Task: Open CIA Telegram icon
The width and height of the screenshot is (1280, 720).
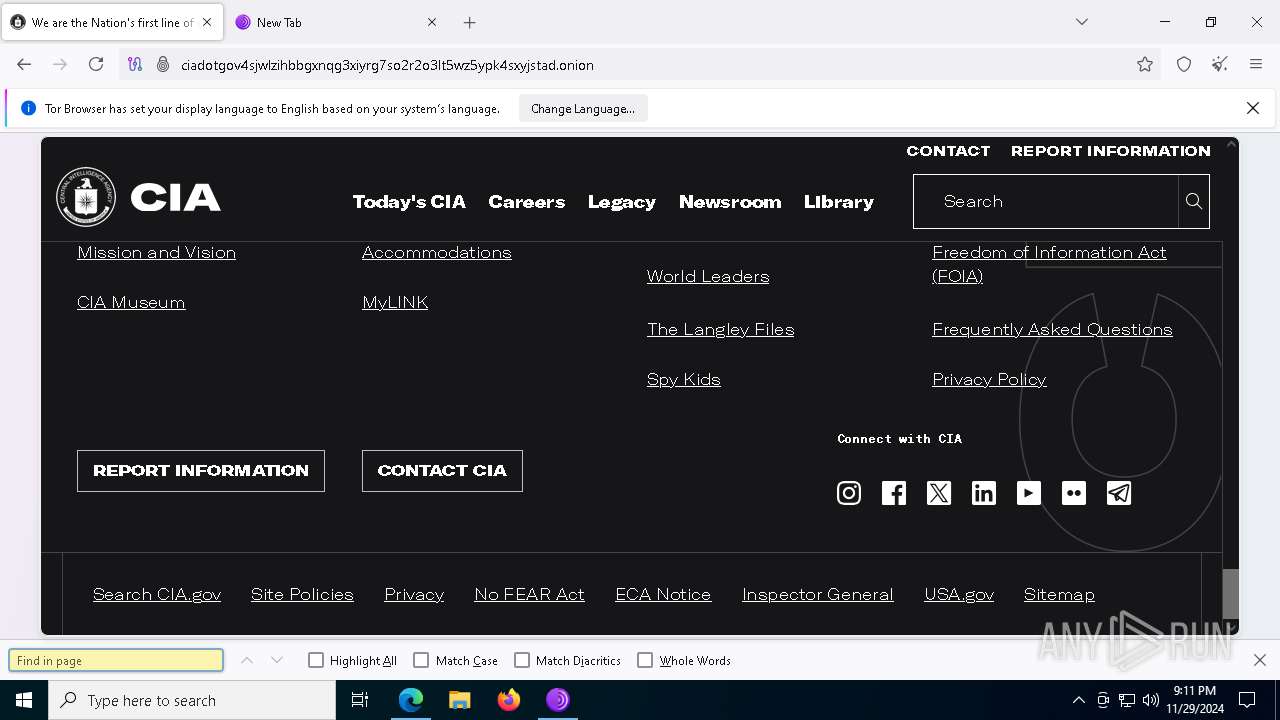Action: coord(1119,493)
